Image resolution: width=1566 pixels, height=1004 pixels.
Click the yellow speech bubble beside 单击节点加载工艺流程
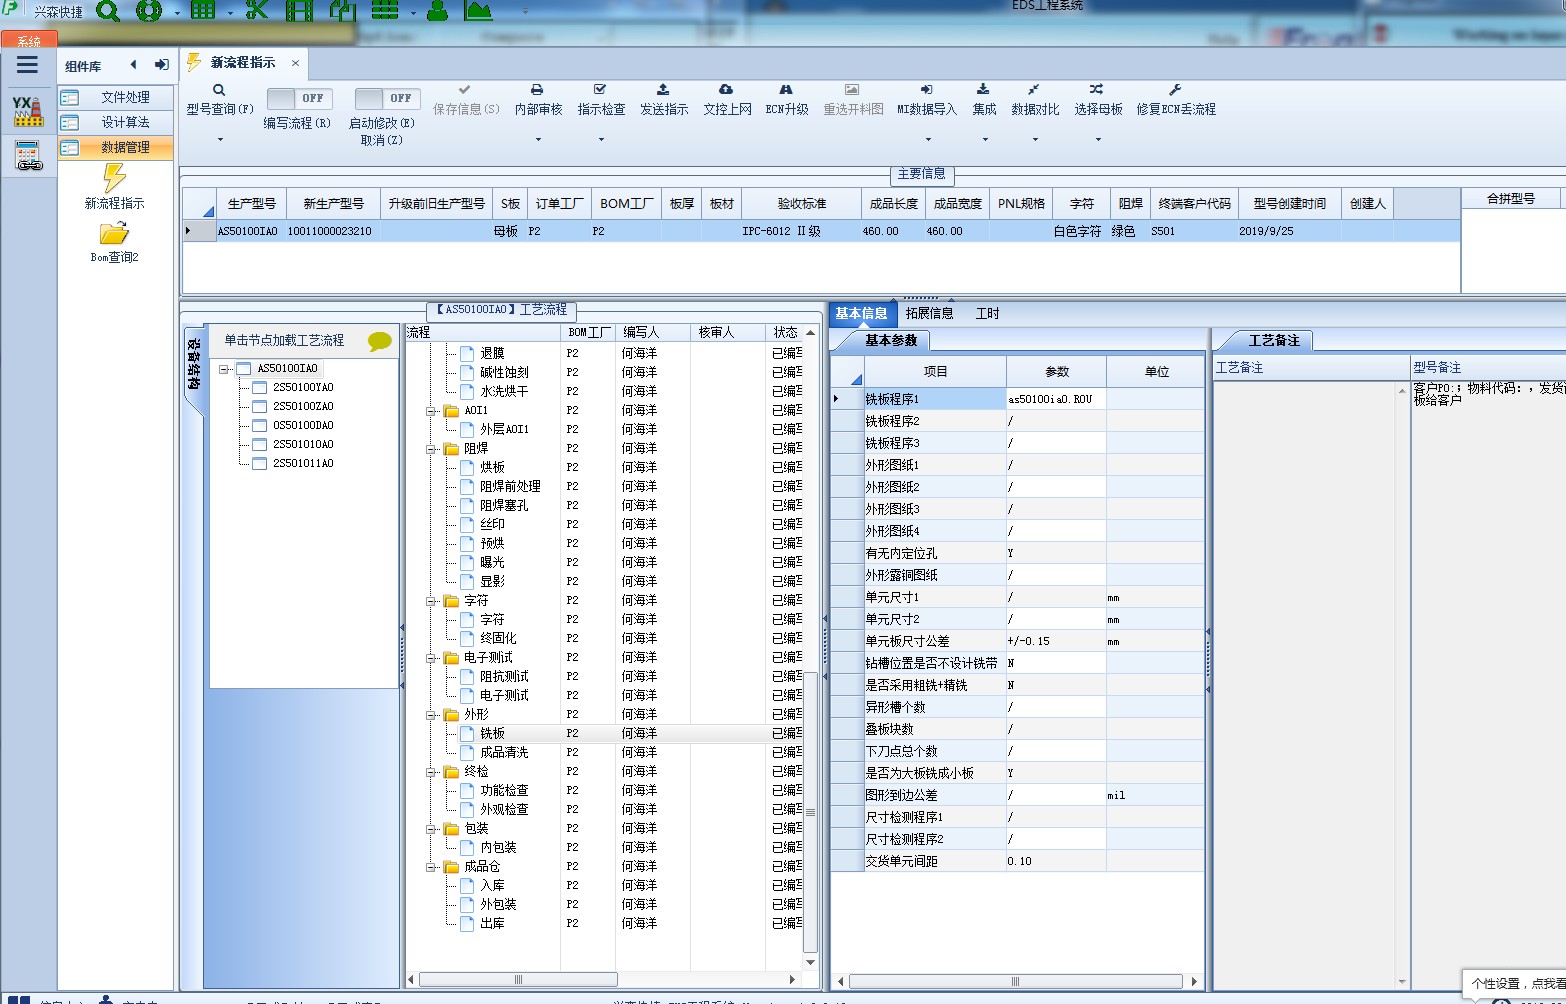(x=380, y=341)
